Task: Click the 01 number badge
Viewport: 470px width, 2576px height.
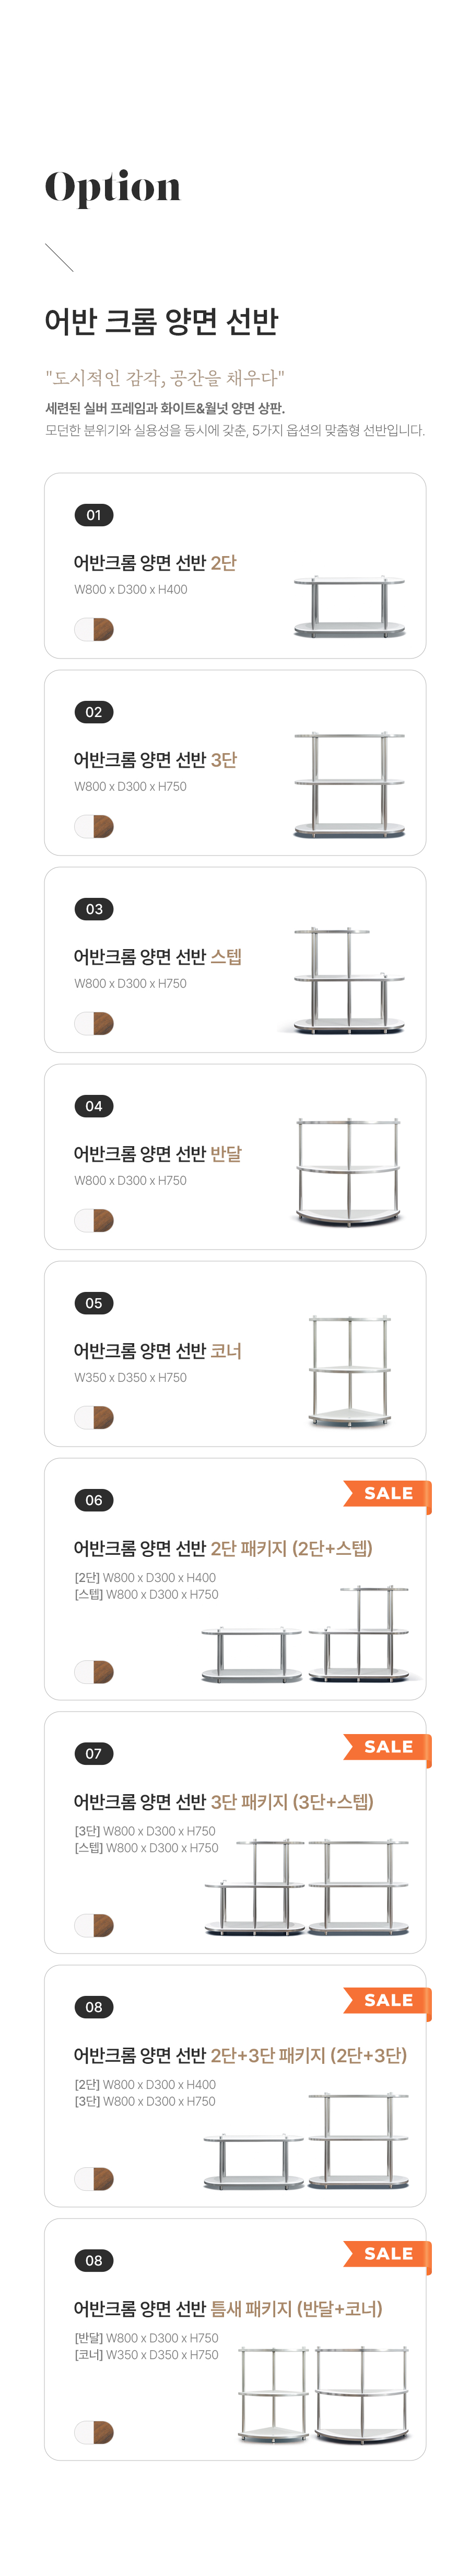Action: 94,515
